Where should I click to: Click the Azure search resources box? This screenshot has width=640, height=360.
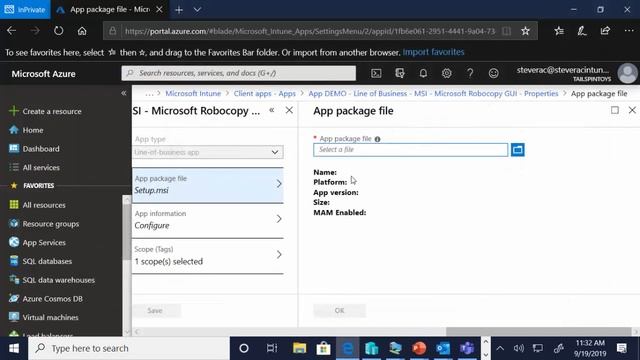(x=238, y=73)
